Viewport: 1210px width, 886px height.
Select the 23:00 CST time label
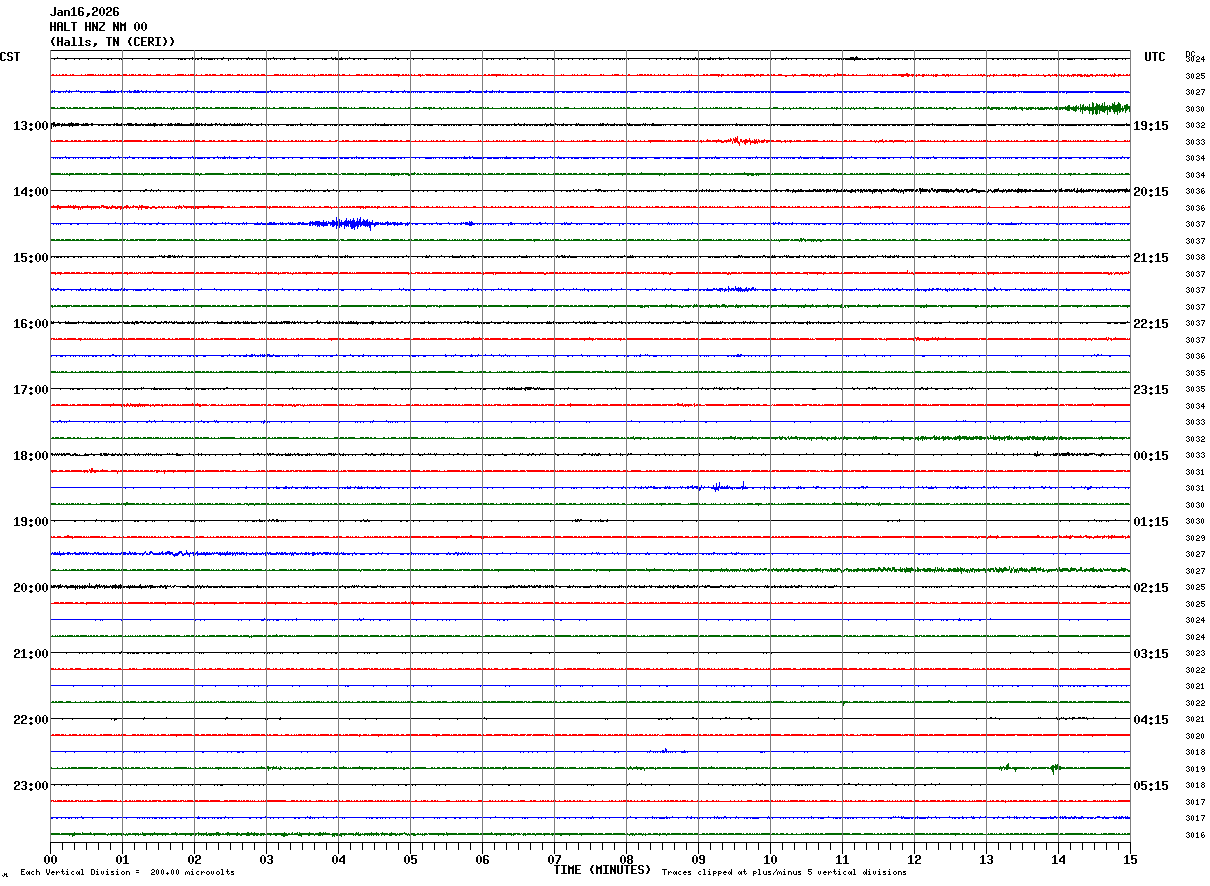[31, 786]
